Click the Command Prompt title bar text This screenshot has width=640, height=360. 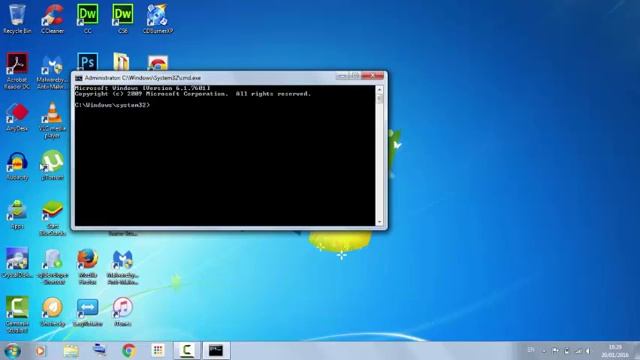tap(142, 78)
